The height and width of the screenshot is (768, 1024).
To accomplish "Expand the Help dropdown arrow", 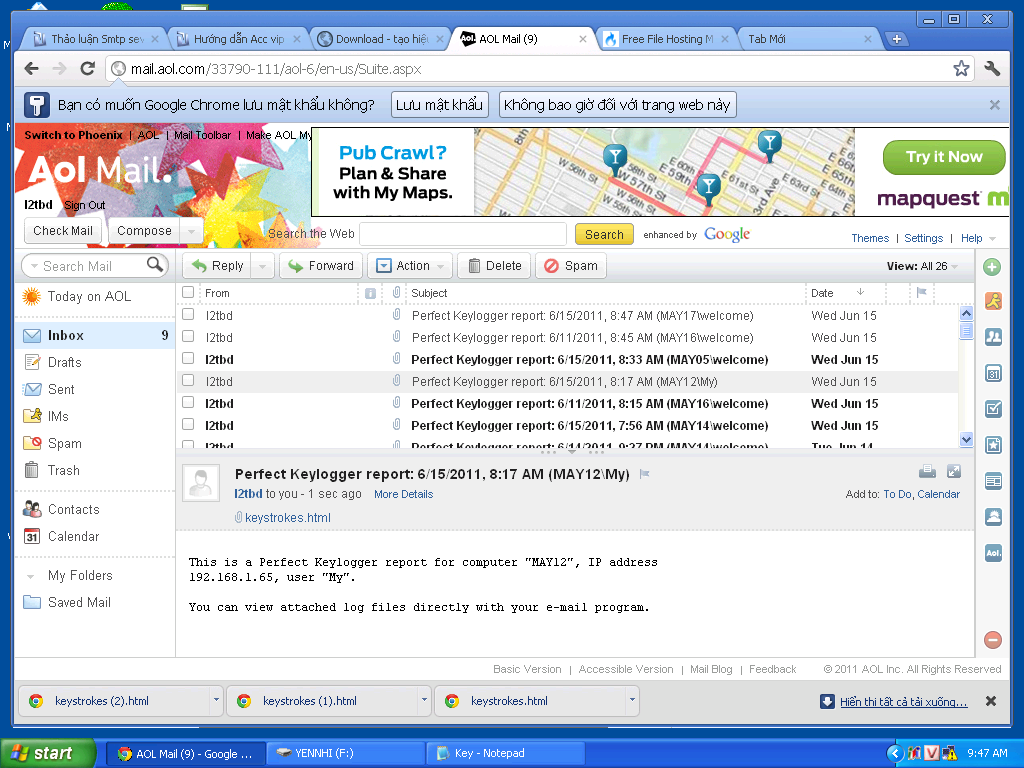I will (x=993, y=239).
